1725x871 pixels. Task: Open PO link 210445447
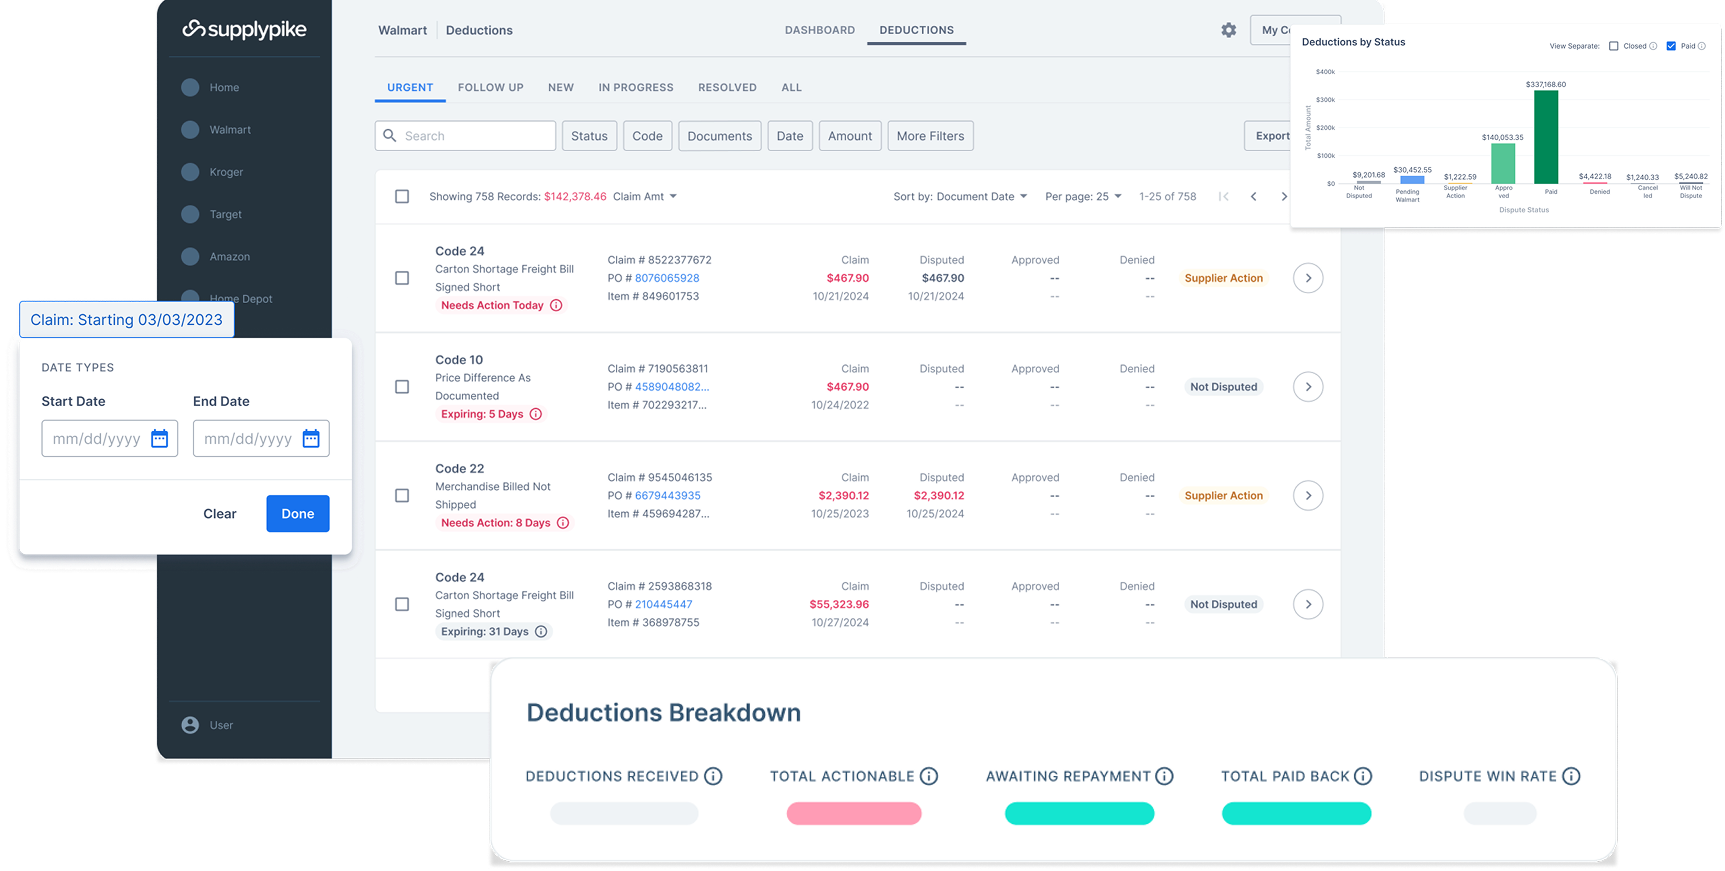[664, 605]
